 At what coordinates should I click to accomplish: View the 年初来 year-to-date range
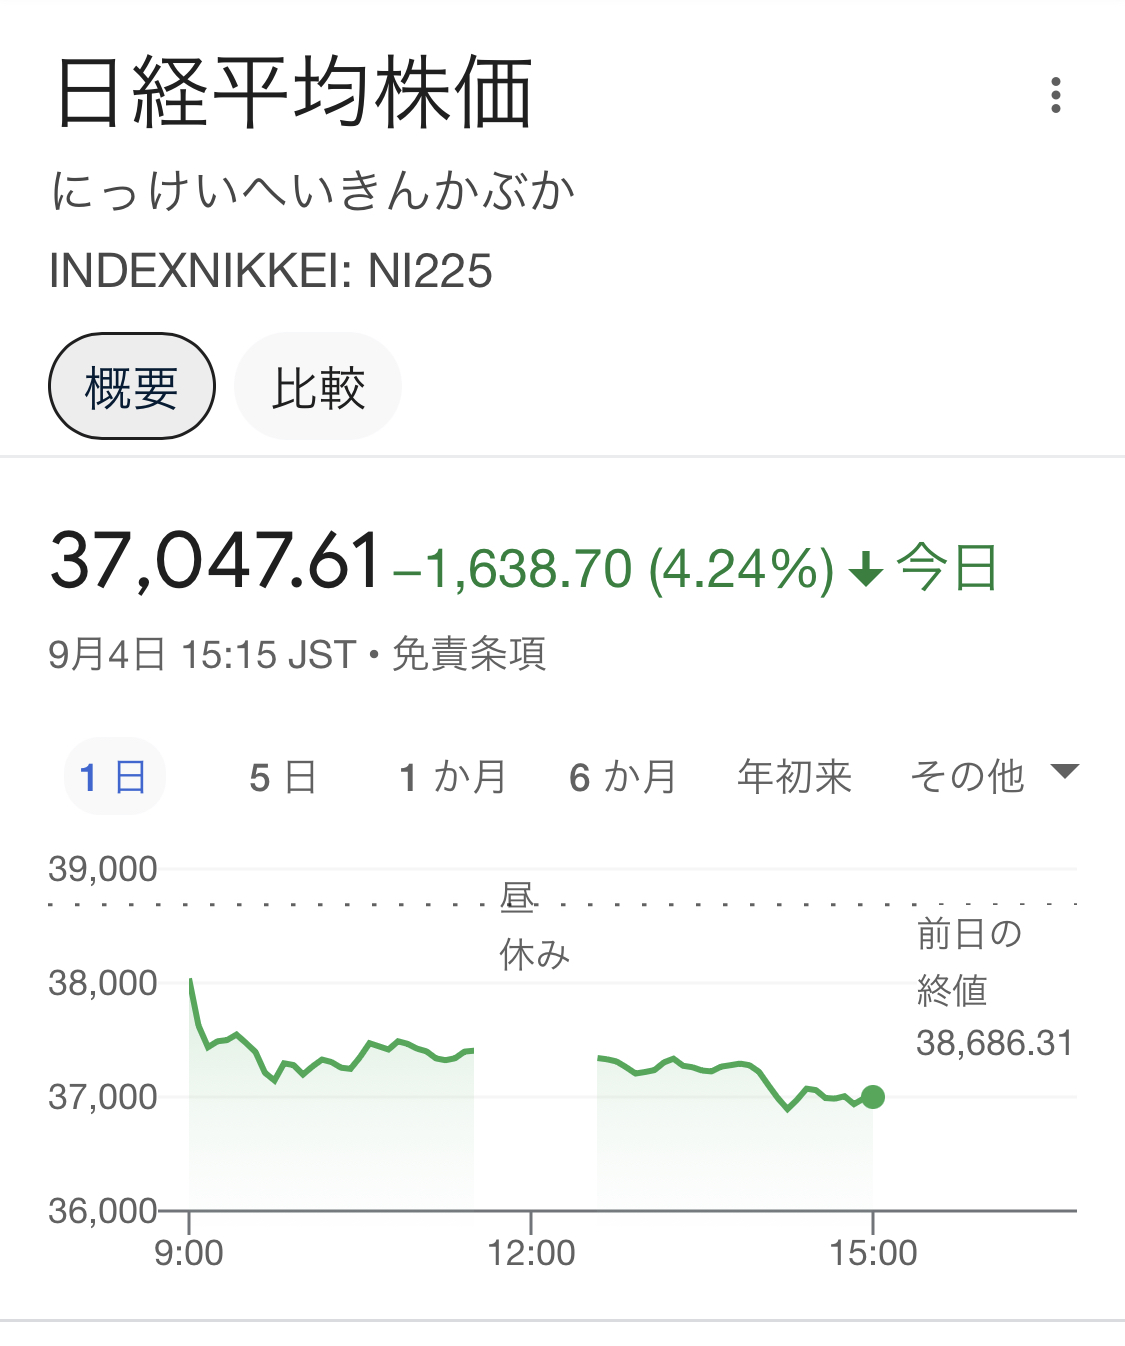point(795,777)
